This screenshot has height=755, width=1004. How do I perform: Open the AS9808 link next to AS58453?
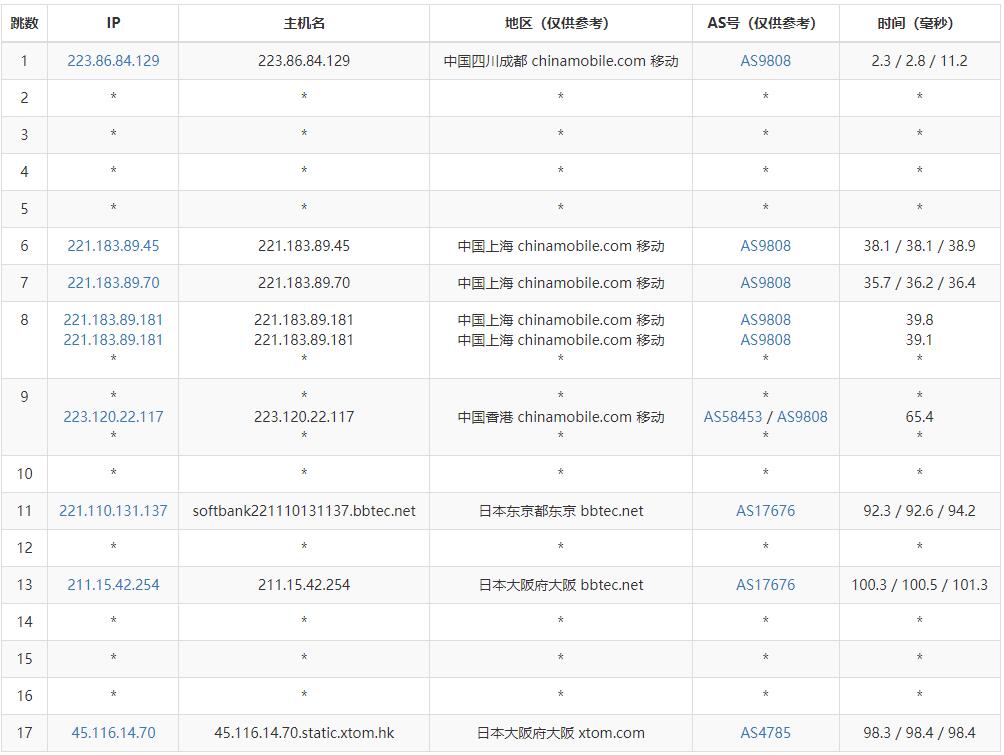802,417
